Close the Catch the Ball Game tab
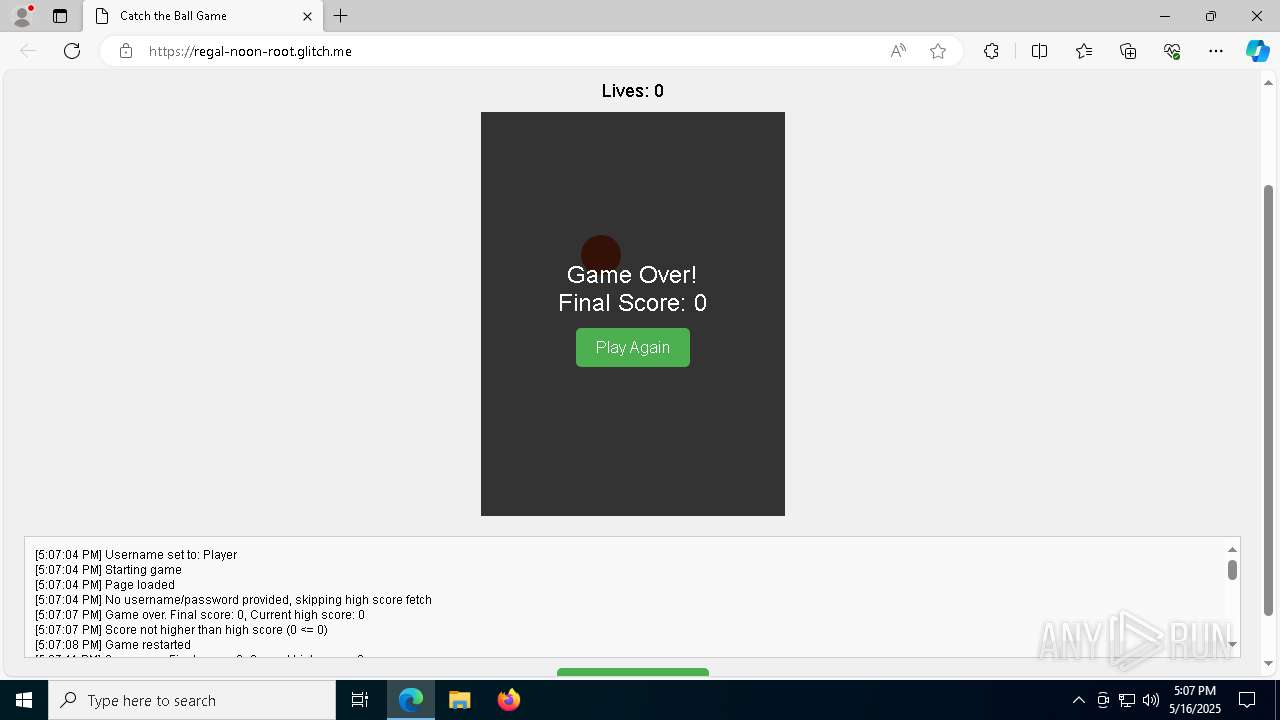The height and width of the screenshot is (720, 1280). tap(308, 16)
